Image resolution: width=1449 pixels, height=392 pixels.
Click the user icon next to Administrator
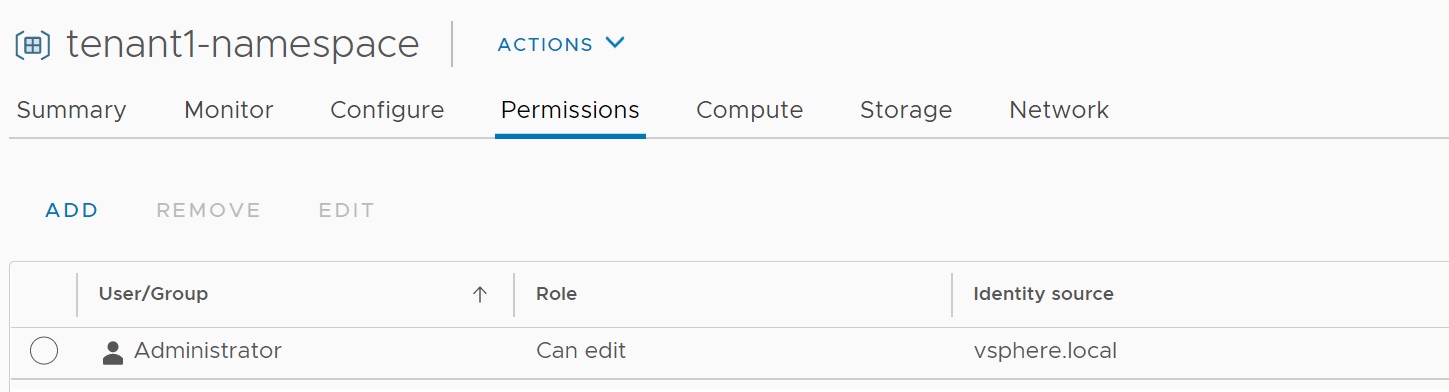tap(113, 351)
